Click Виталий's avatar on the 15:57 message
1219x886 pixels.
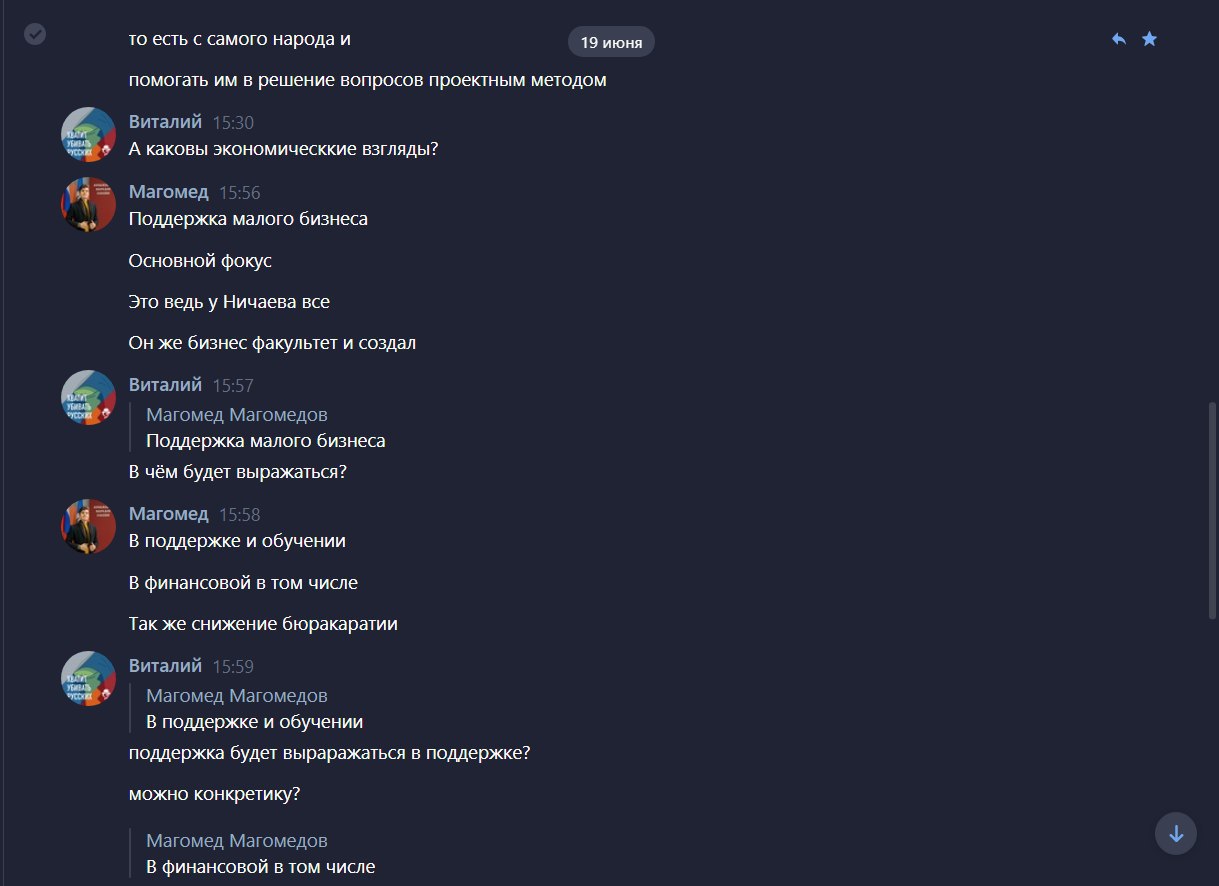89,397
